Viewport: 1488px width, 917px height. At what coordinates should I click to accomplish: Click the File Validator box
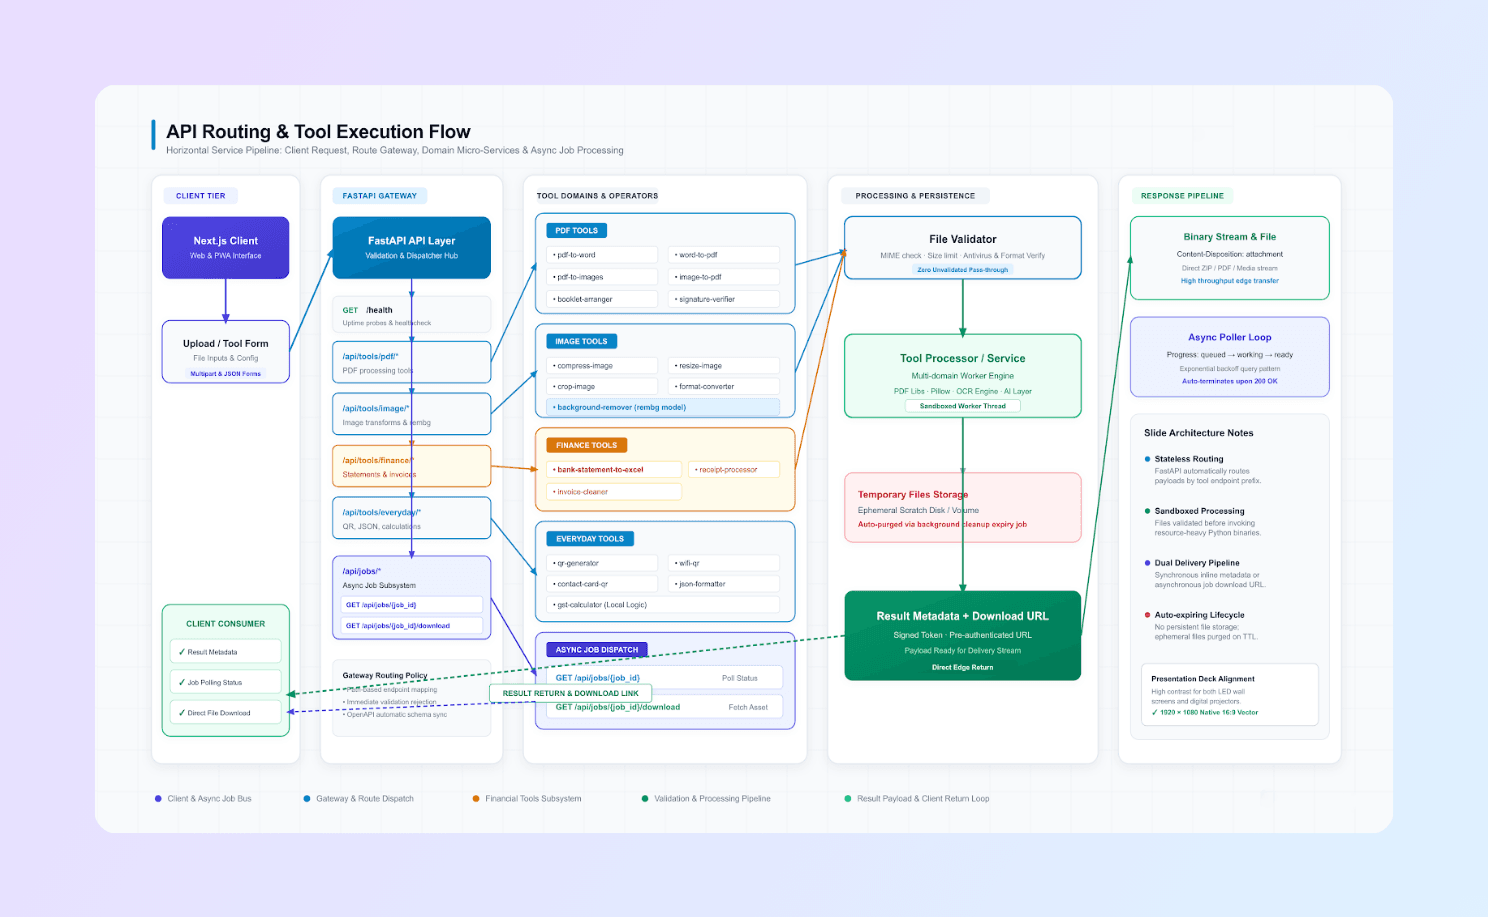coord(963,248)
